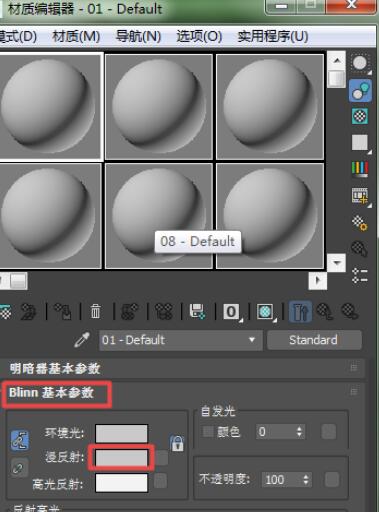Adjust the 不透明度 spinner arrows
The height and width of the screenshot is (512, 379).
[306, 480]
